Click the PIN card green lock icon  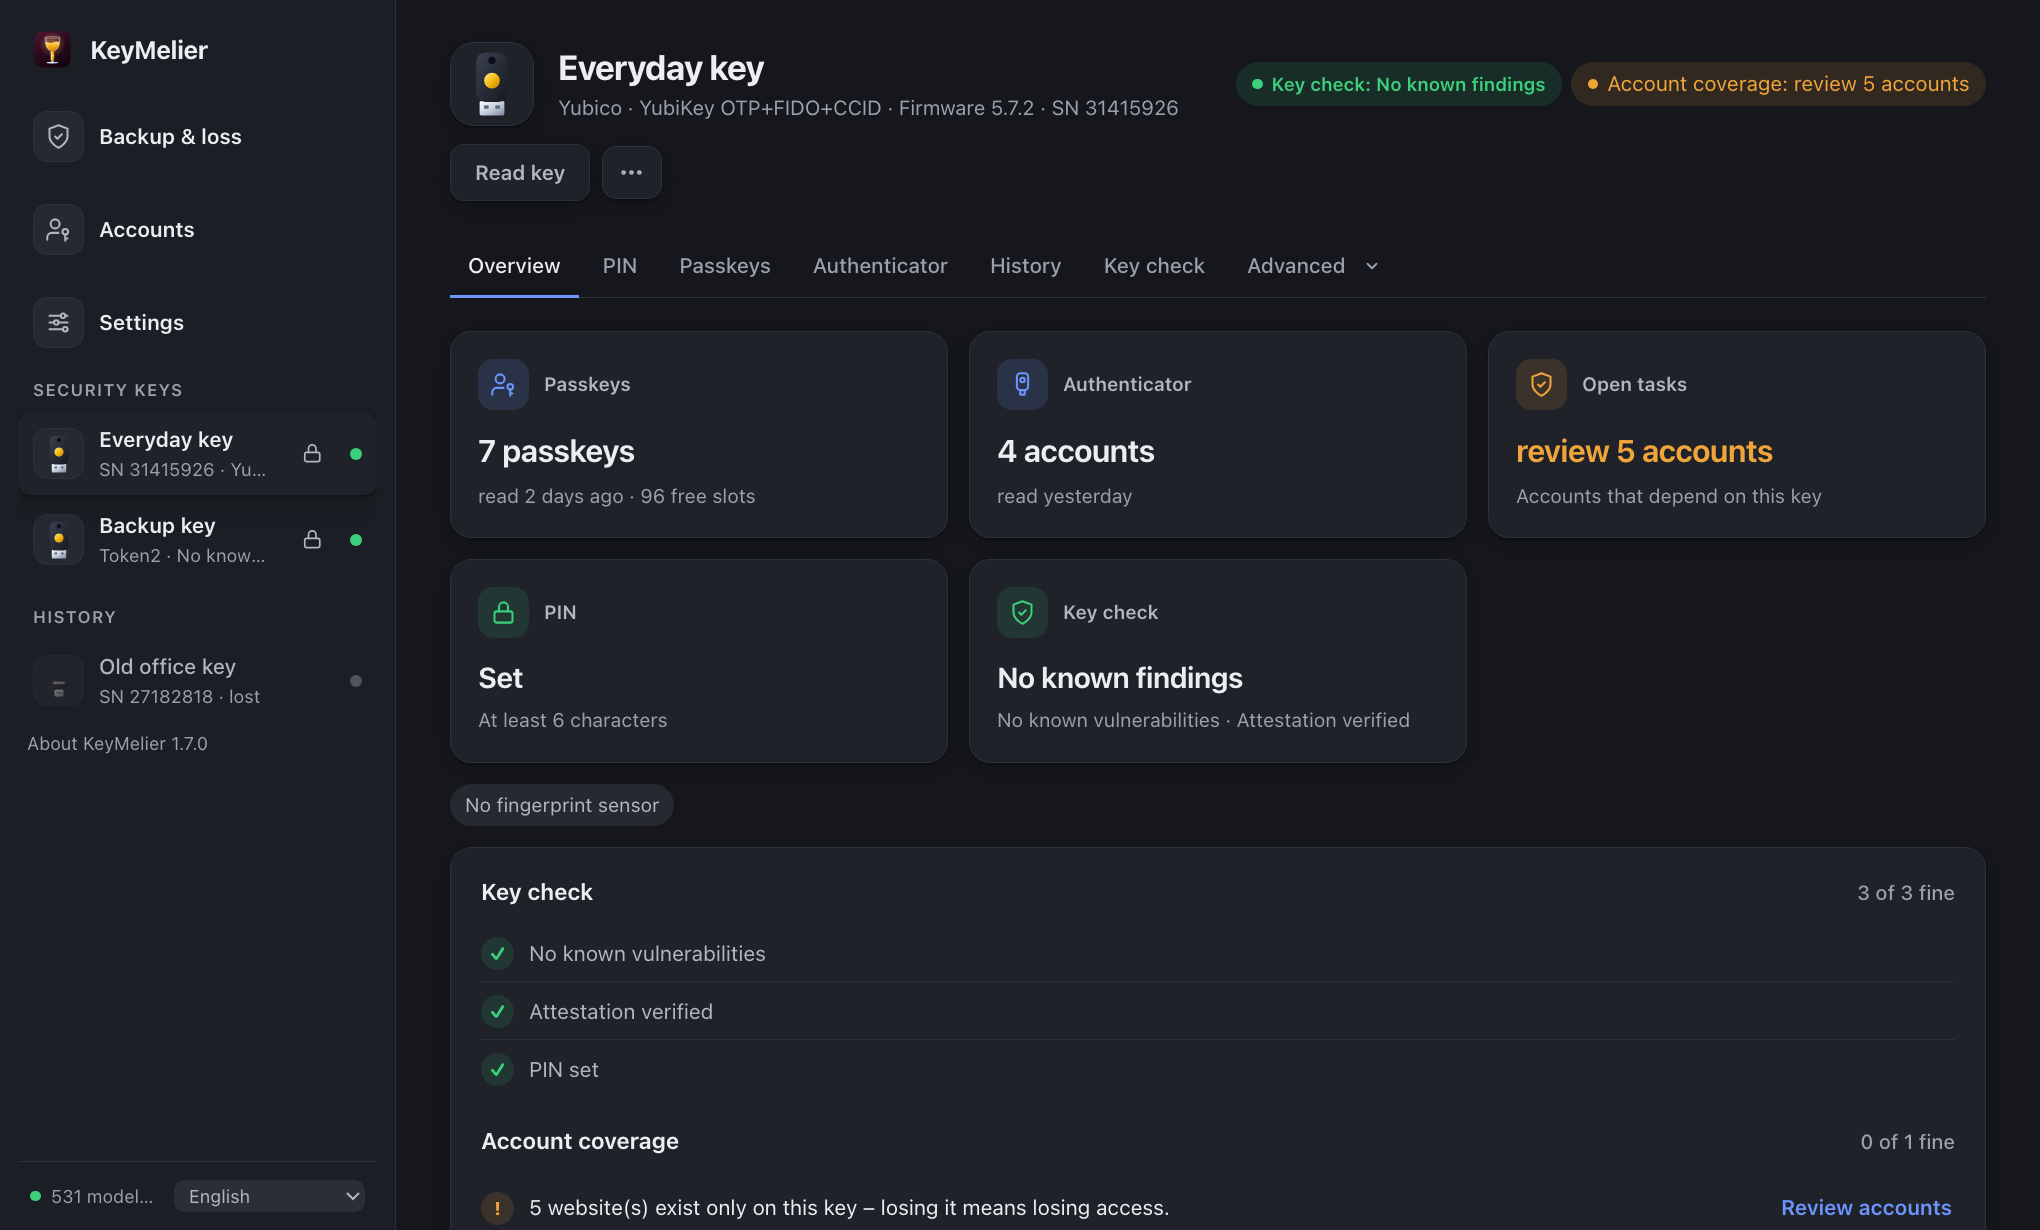point(503,613)
